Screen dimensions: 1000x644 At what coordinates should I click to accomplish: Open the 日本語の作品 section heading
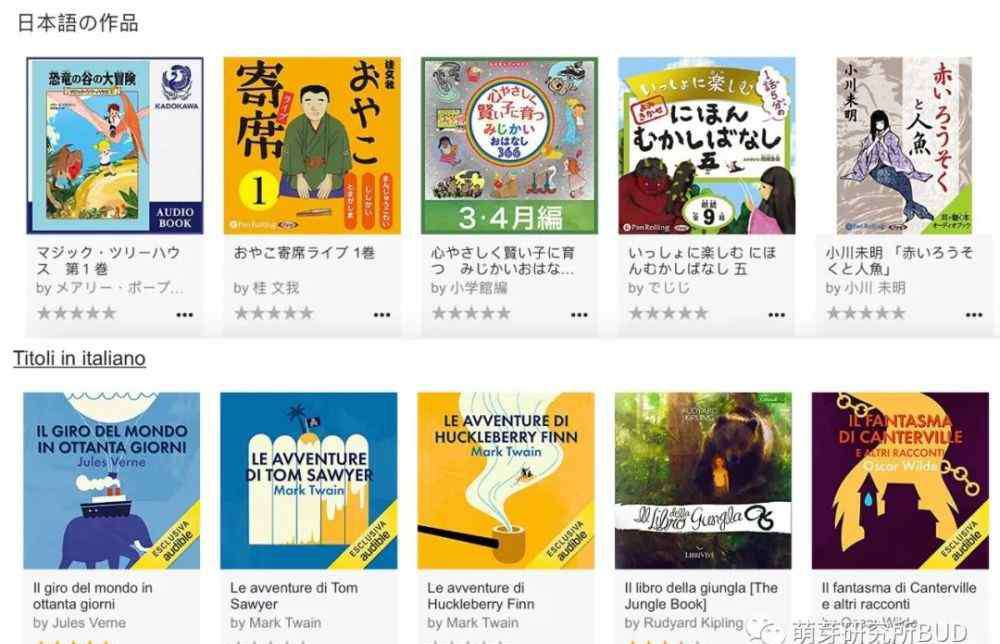point(78,23)
